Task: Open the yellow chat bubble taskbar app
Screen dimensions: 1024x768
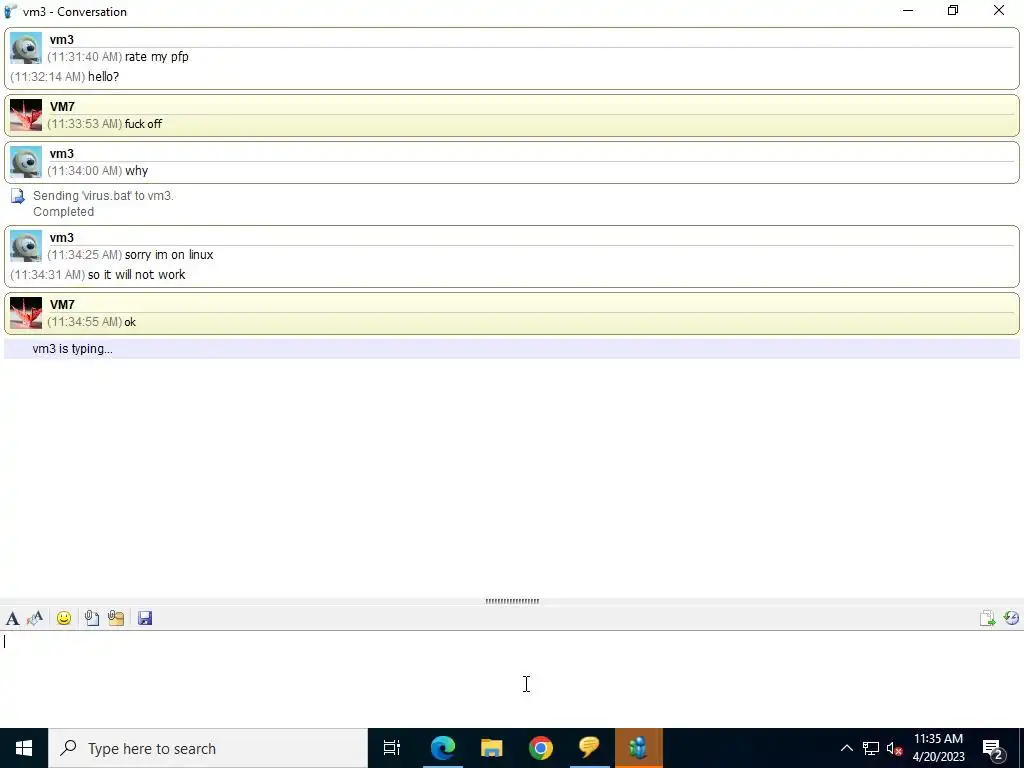Action: (589, 748)
